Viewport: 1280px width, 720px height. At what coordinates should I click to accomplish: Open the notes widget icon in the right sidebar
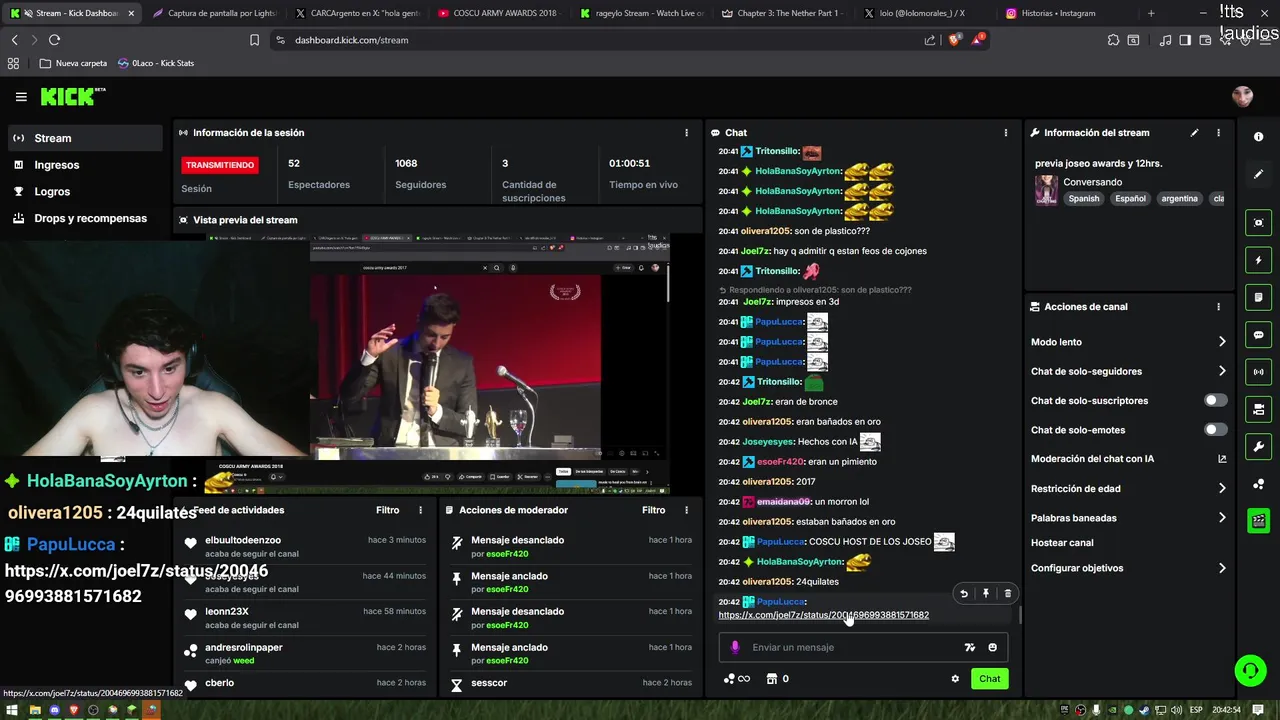point(1259,298)
